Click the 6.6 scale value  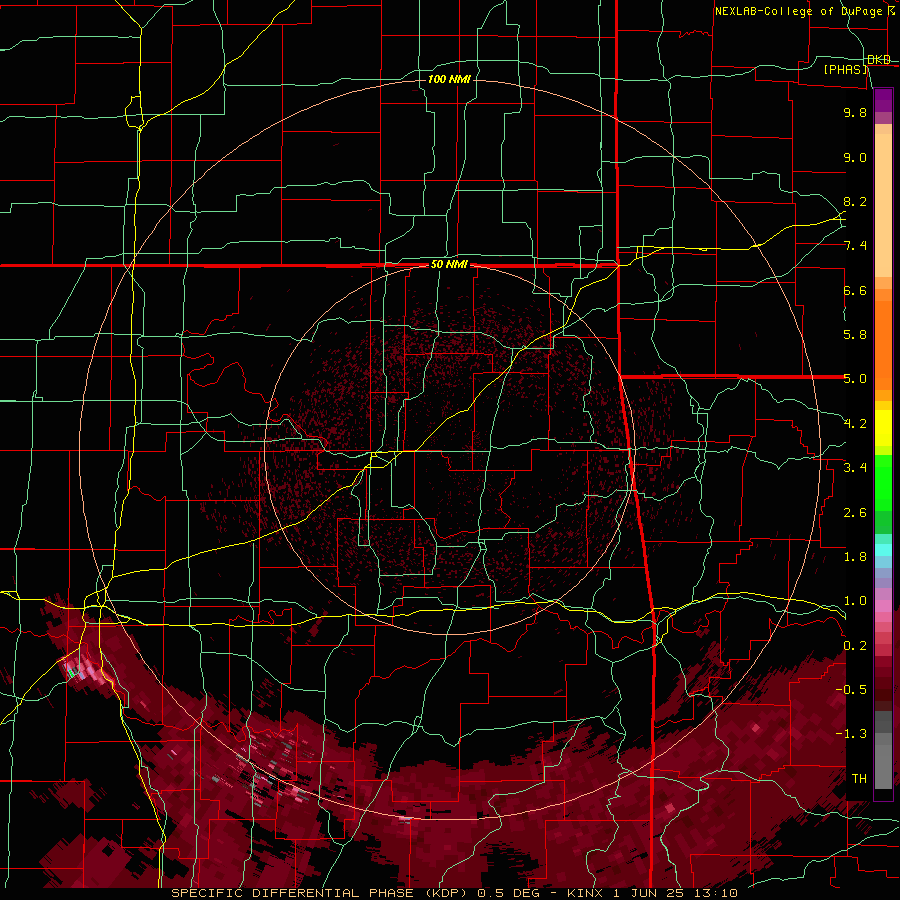point(855,290)
